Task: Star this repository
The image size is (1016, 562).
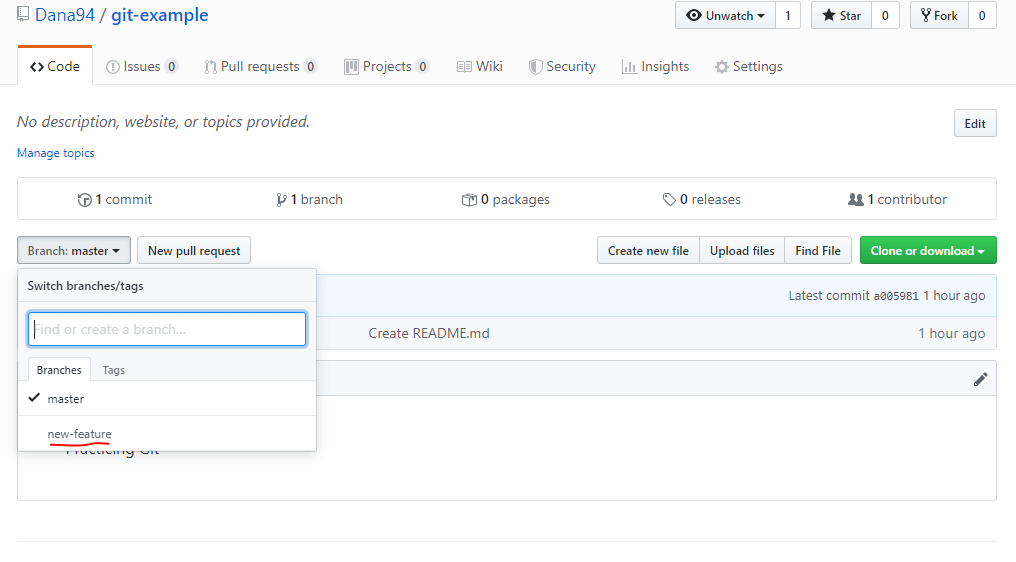Action: [x=841, y=16]
